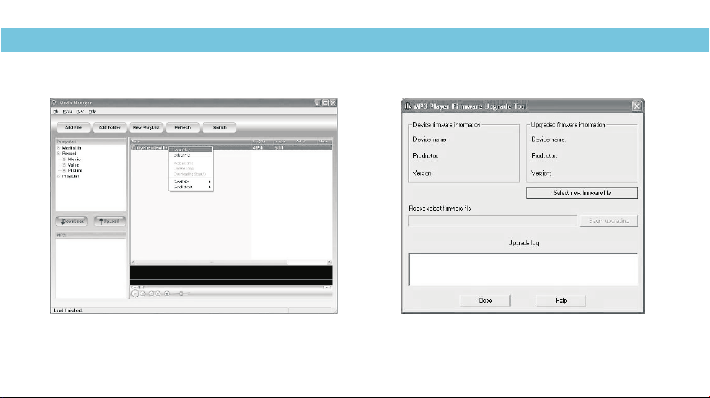Click the Add File button
This screenshot has width=710, height=398.
pos(74,127)
